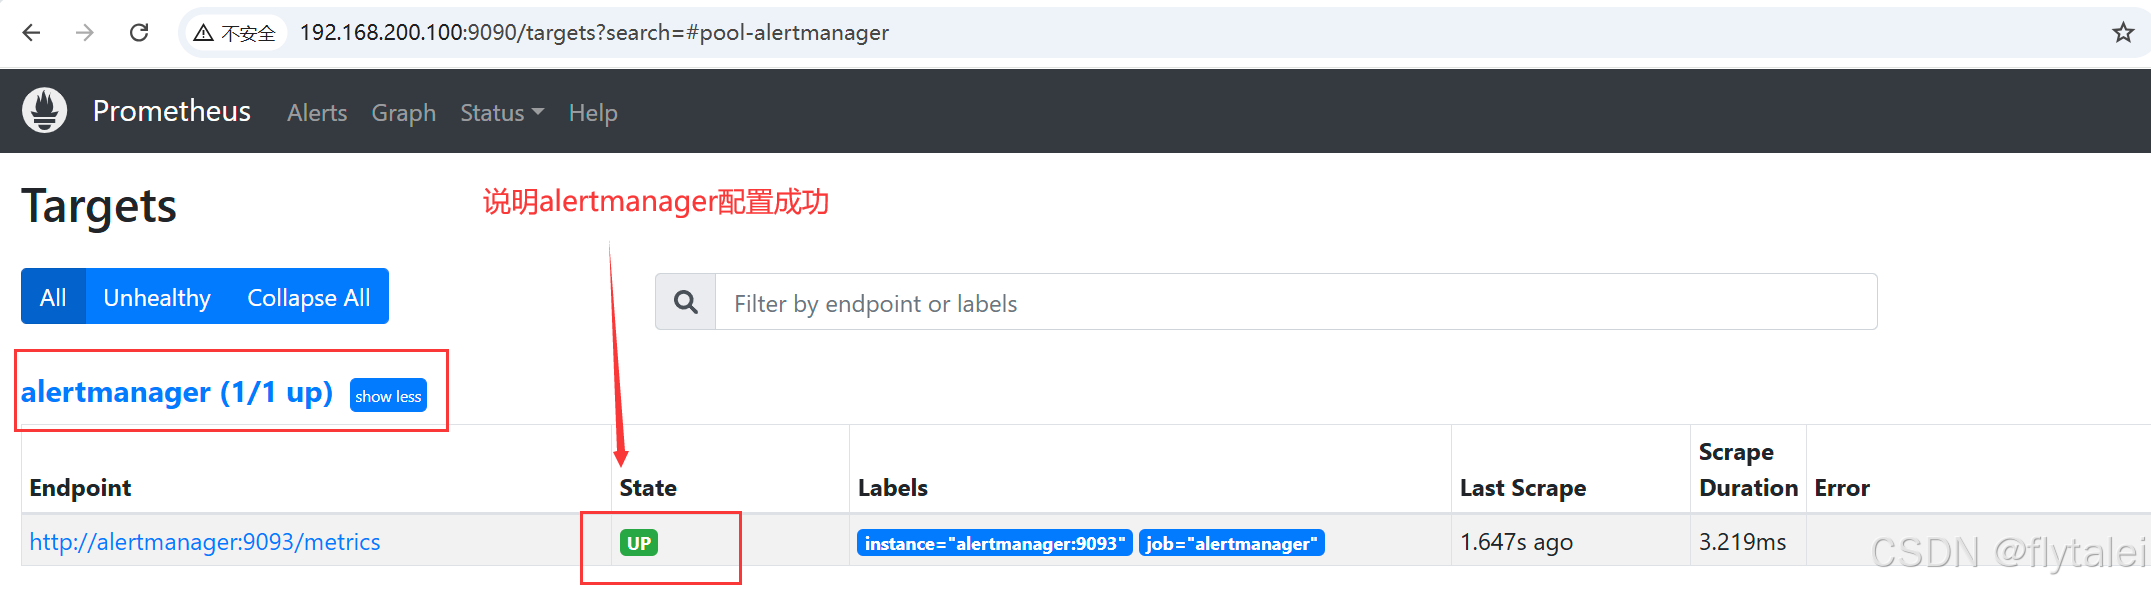Open the Prometheus home link
Image resolution: width=2151 pixels, height=589 pixels.
coord(172,111)
